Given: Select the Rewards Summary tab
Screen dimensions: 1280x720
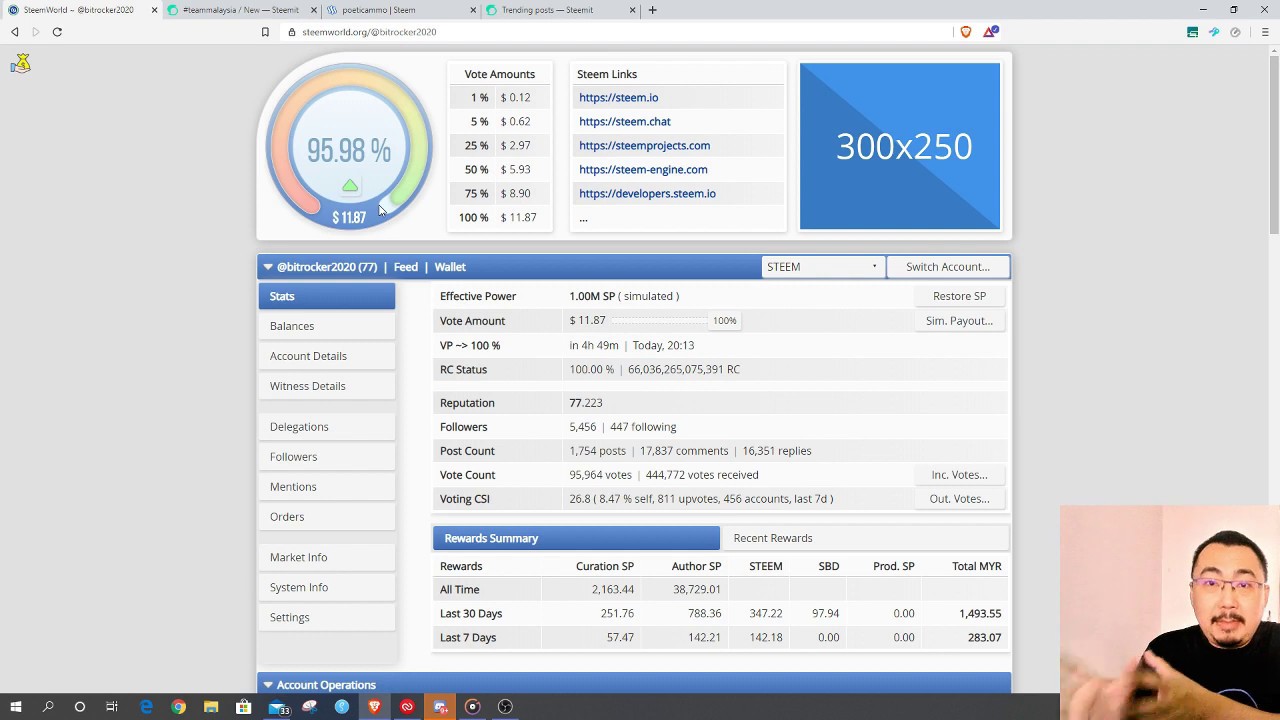Looking at the screenshot, I should (x=576, y=538).
